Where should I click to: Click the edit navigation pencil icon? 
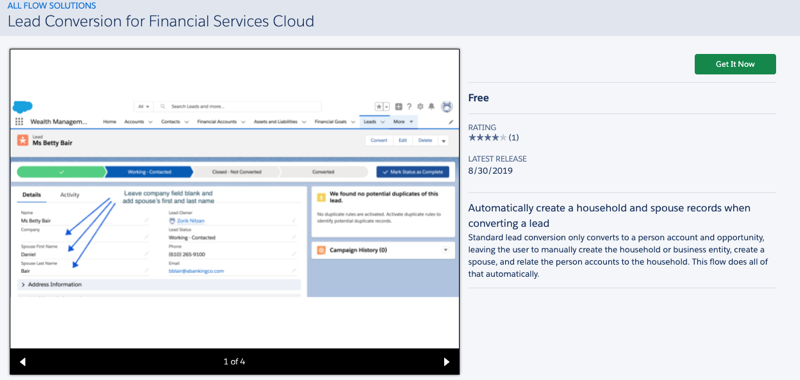451,122
